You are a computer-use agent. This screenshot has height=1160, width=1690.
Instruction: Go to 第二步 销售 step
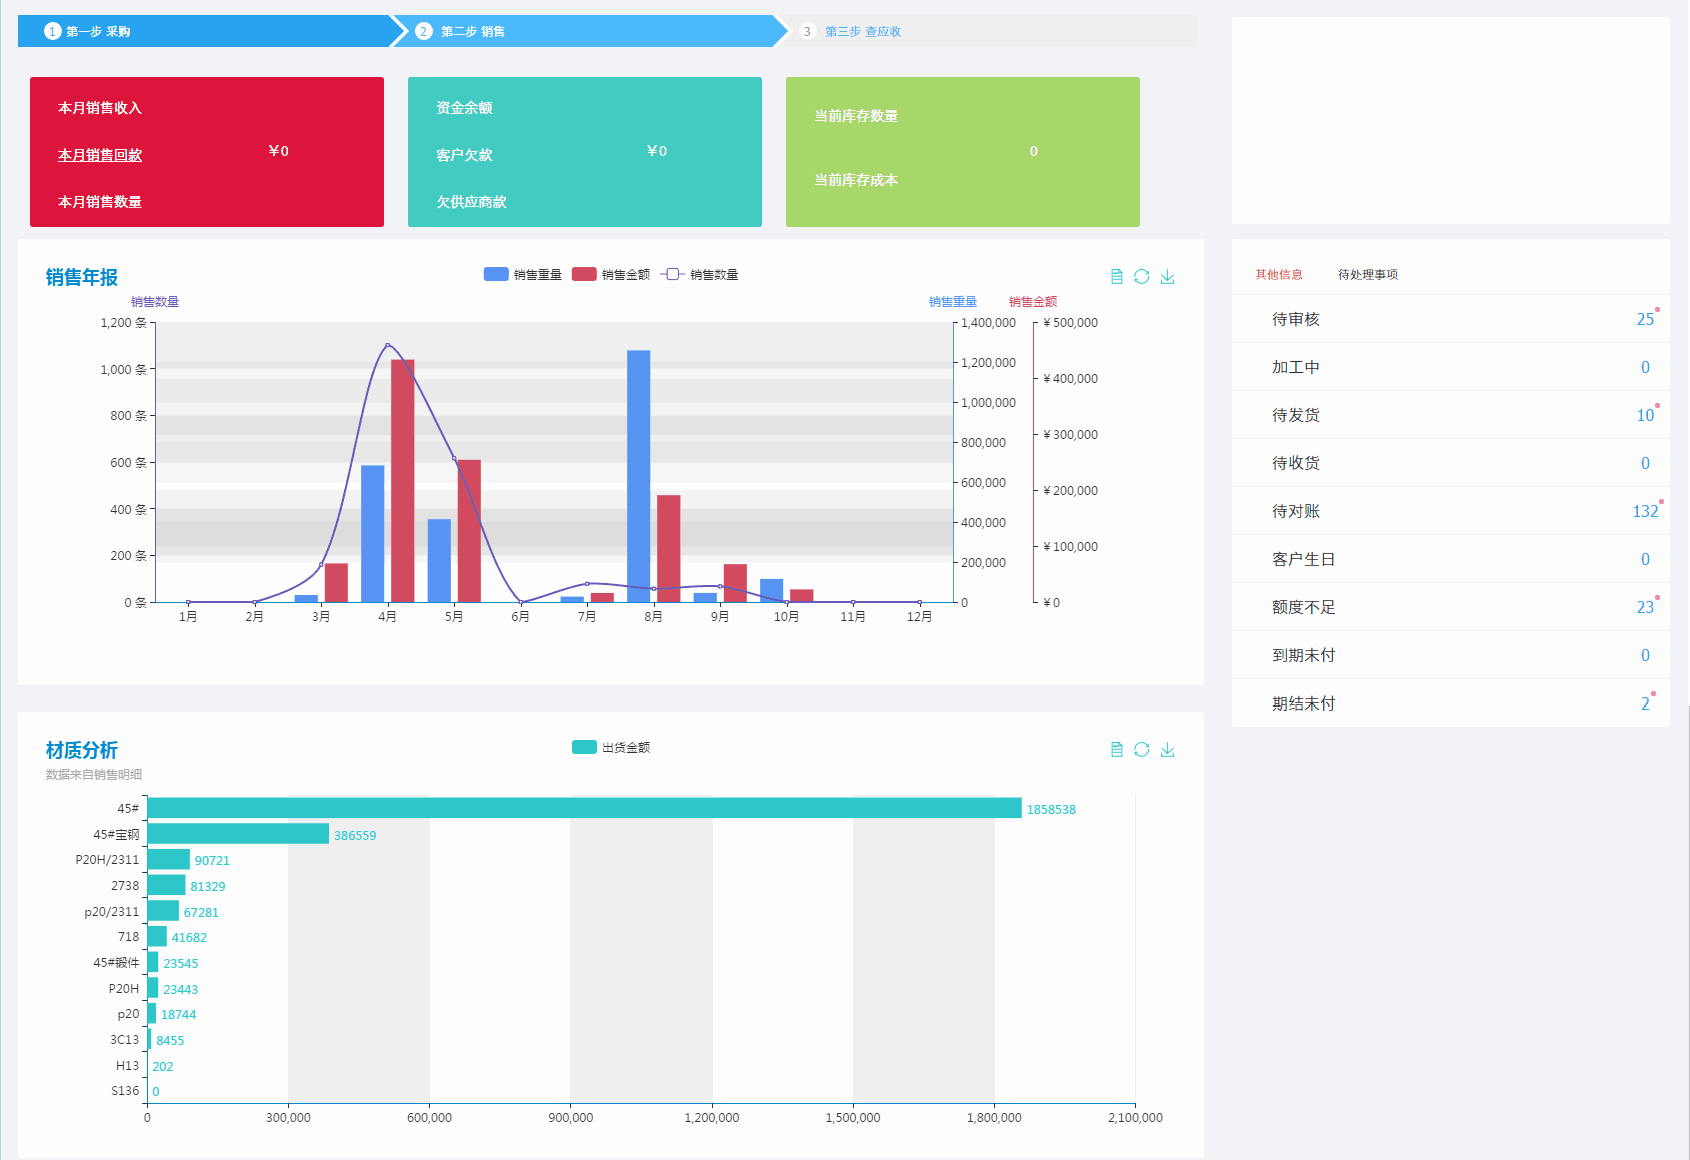[472, 32]
